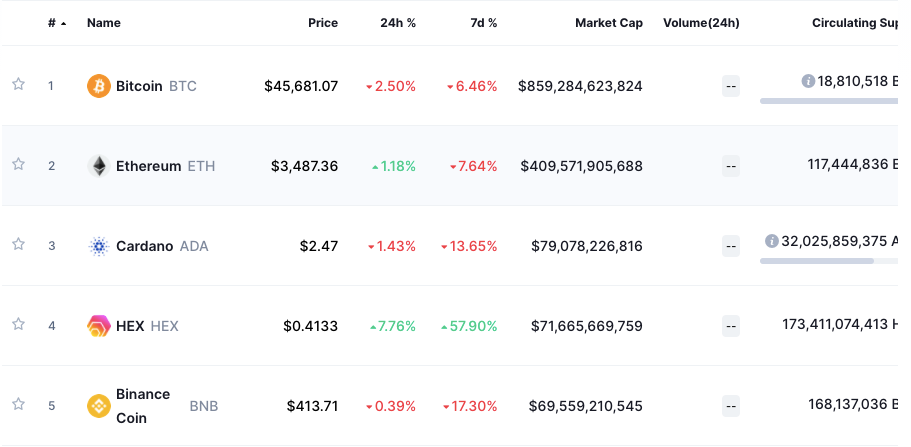Image resolution: width=911 pixels, height=447 pixels.
Task: Star Ethereum for the watchlist
Action: [18, 165]
